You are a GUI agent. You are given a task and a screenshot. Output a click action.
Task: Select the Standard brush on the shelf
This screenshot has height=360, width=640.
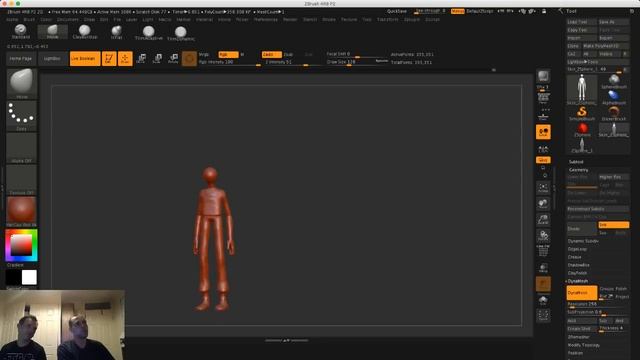tap(20, 31)
